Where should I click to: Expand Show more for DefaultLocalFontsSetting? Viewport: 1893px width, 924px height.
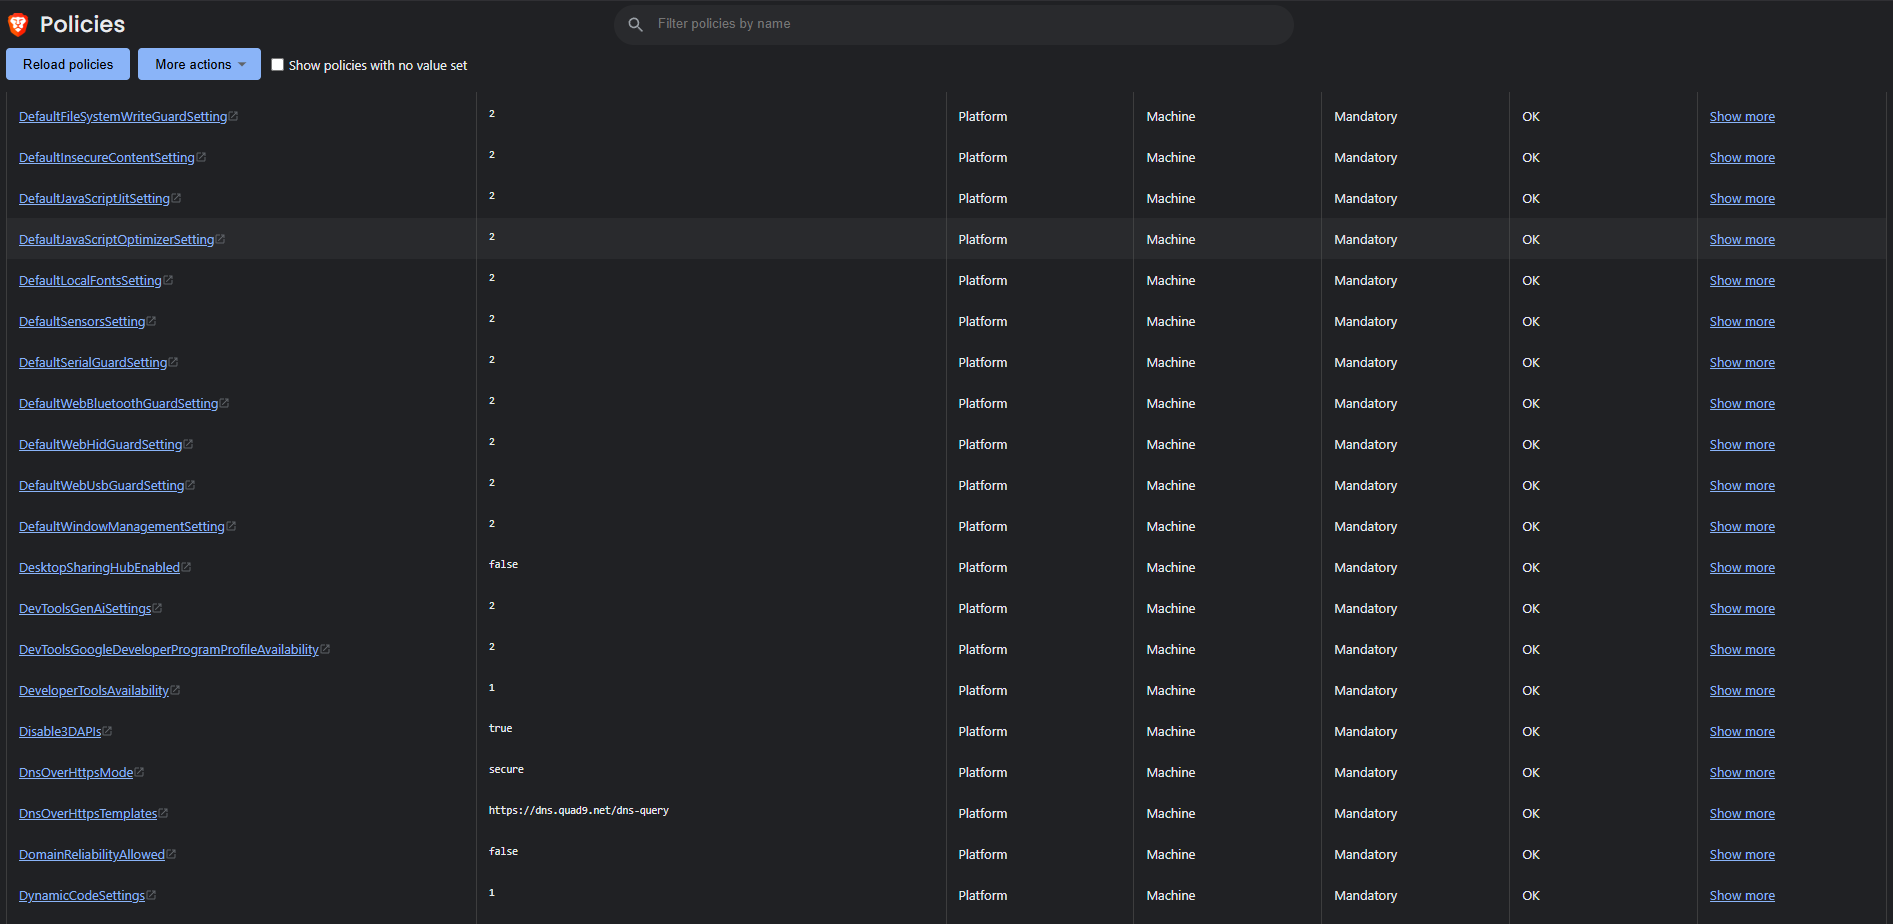(x=1741, y=281)
